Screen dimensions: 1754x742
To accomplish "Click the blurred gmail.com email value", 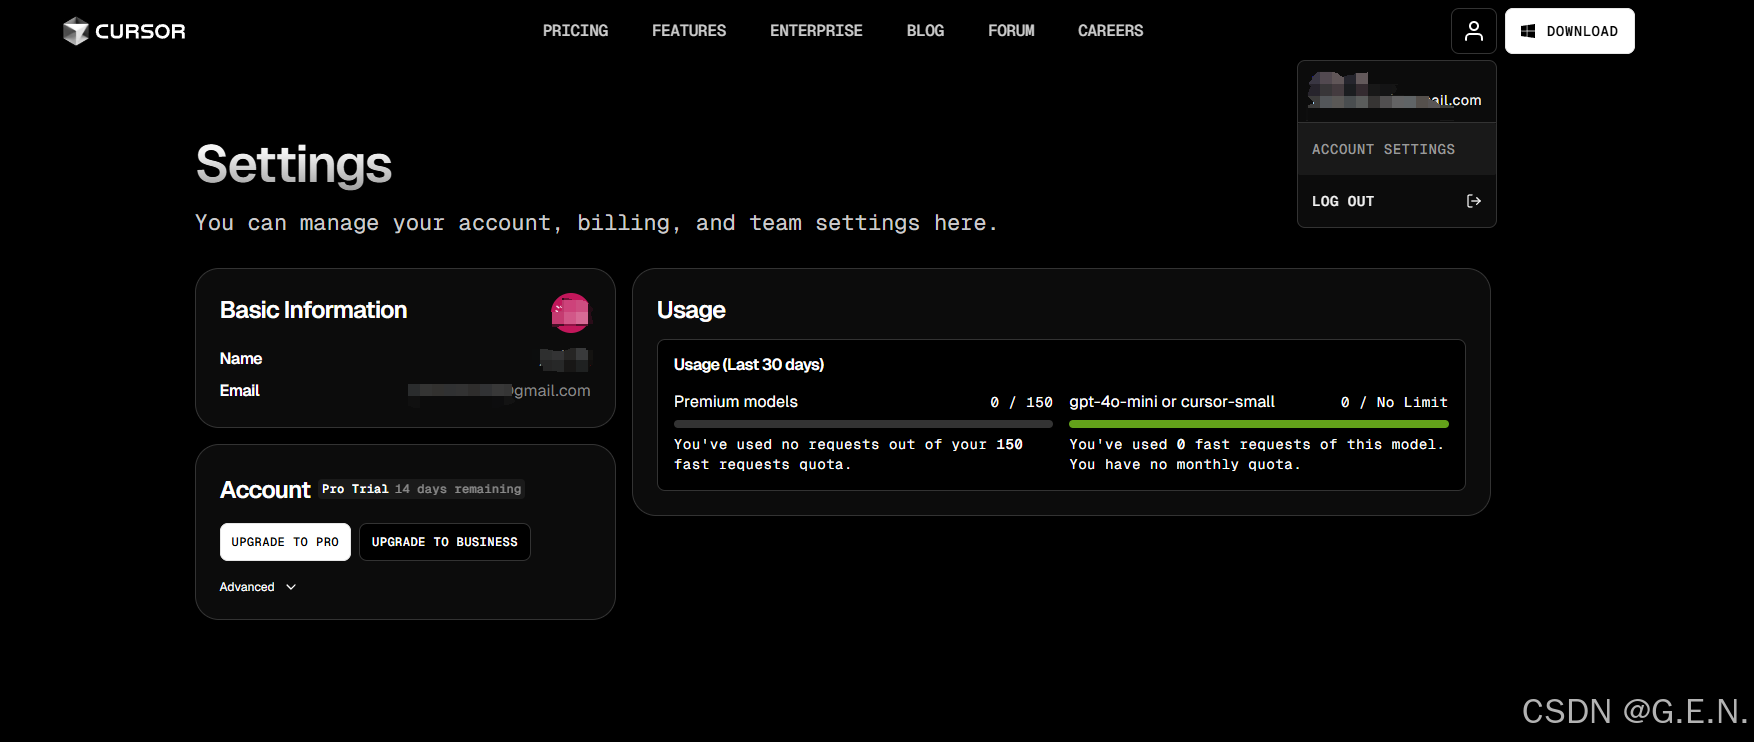I will pyautogui.click(x=499, y=390).
